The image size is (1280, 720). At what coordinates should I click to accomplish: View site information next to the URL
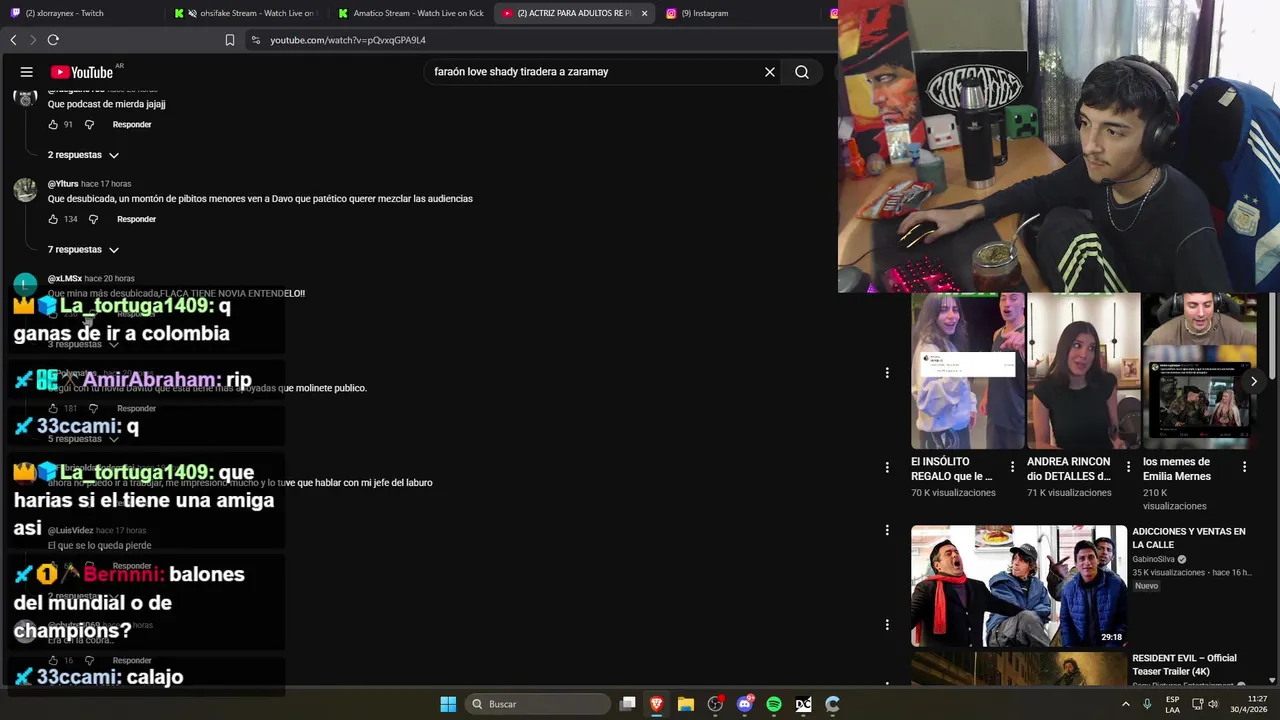[x=256, y=40]
